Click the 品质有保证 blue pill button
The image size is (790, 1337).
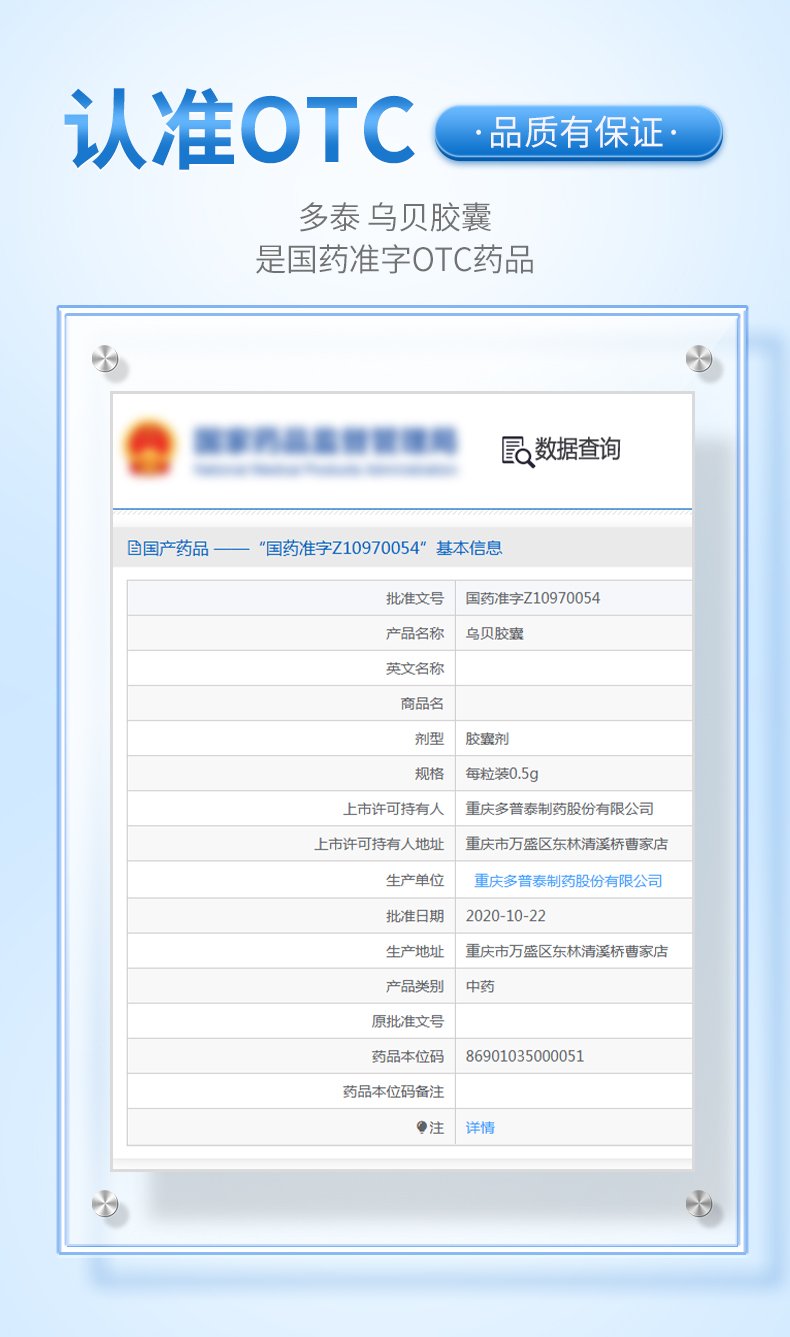[579, 133]
